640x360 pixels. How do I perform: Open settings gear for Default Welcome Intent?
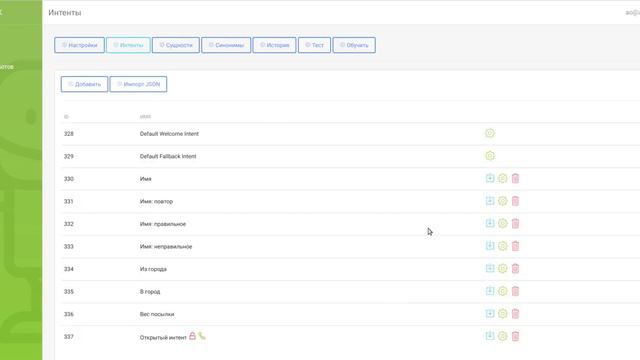[490, 133]
